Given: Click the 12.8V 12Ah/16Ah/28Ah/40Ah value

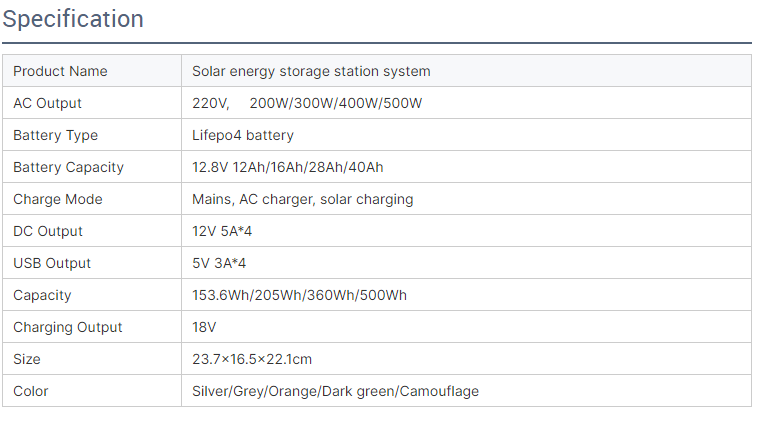Looking at the screenshot, I should tap(288, 167).
